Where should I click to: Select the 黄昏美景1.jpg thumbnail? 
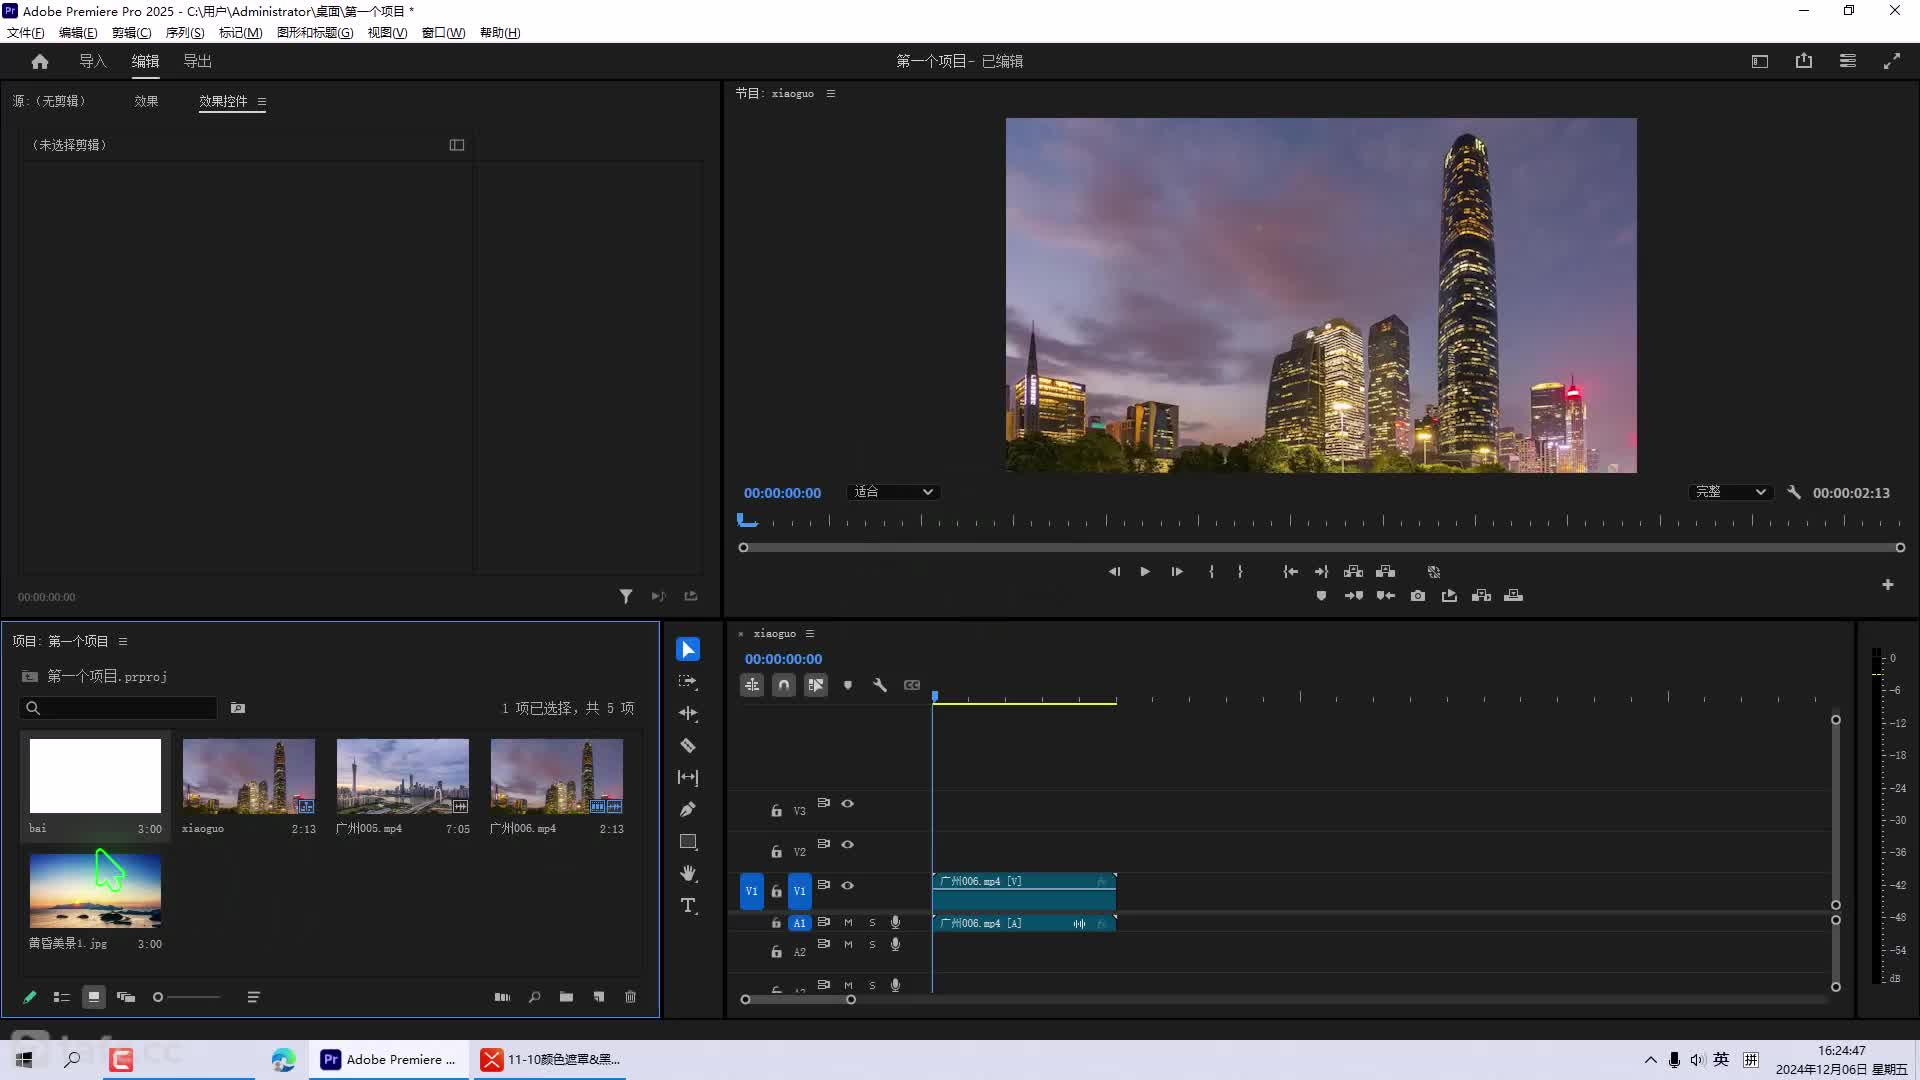(x=95, y=890)
